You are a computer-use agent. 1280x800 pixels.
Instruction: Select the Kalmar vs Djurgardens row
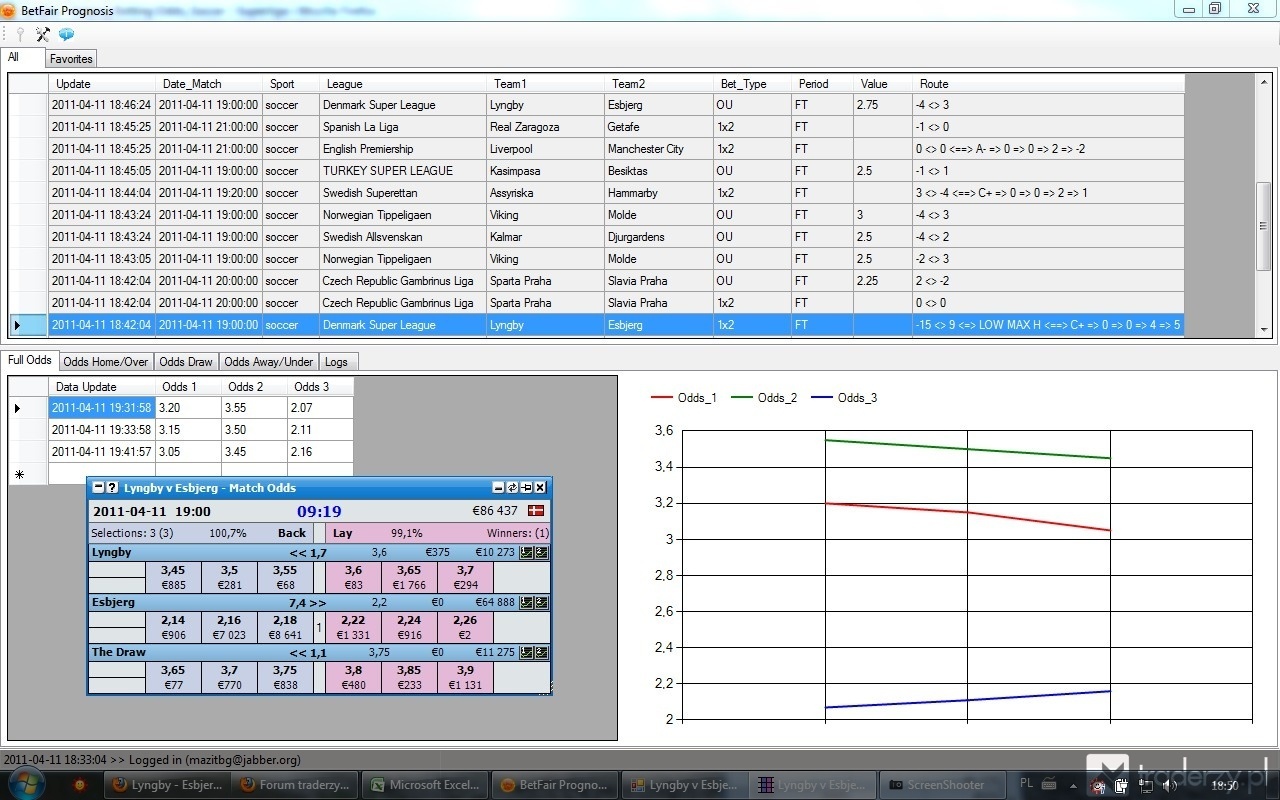click(596, 237)
